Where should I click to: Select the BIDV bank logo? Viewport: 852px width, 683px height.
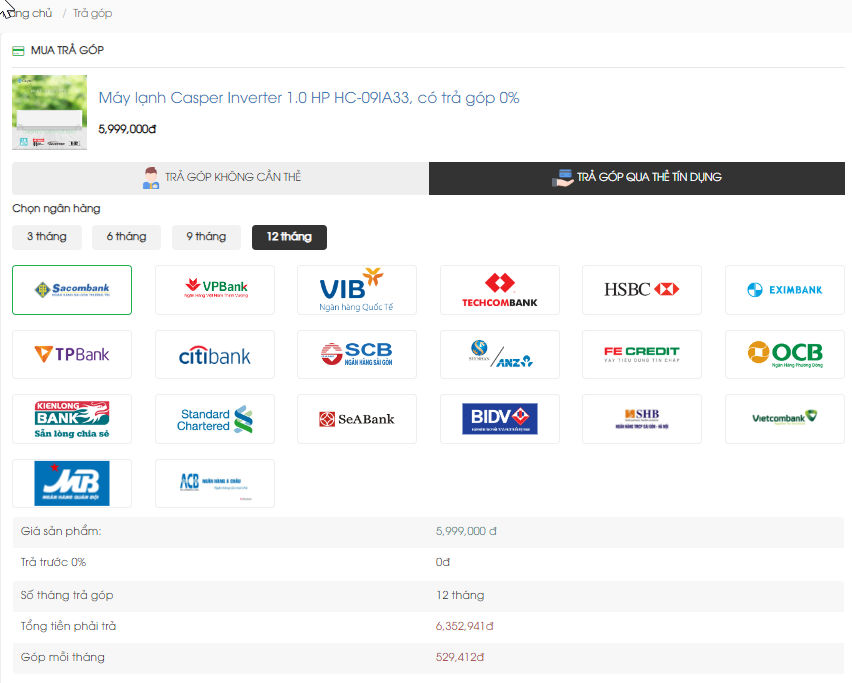(499, 419)
